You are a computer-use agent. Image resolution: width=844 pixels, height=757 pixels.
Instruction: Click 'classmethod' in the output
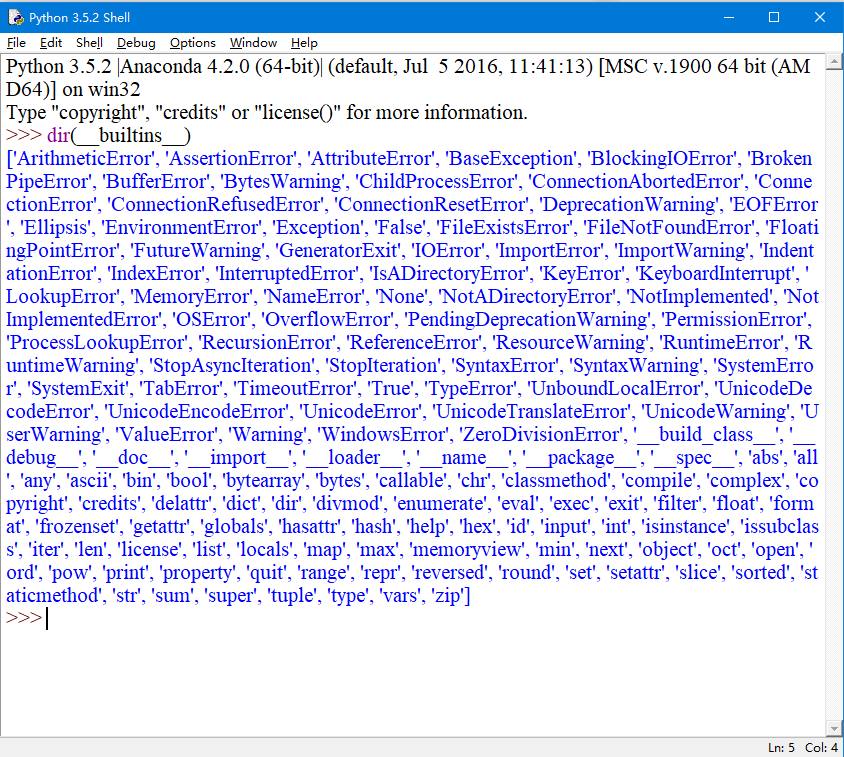pyautogui.click(x=558, y=481)
